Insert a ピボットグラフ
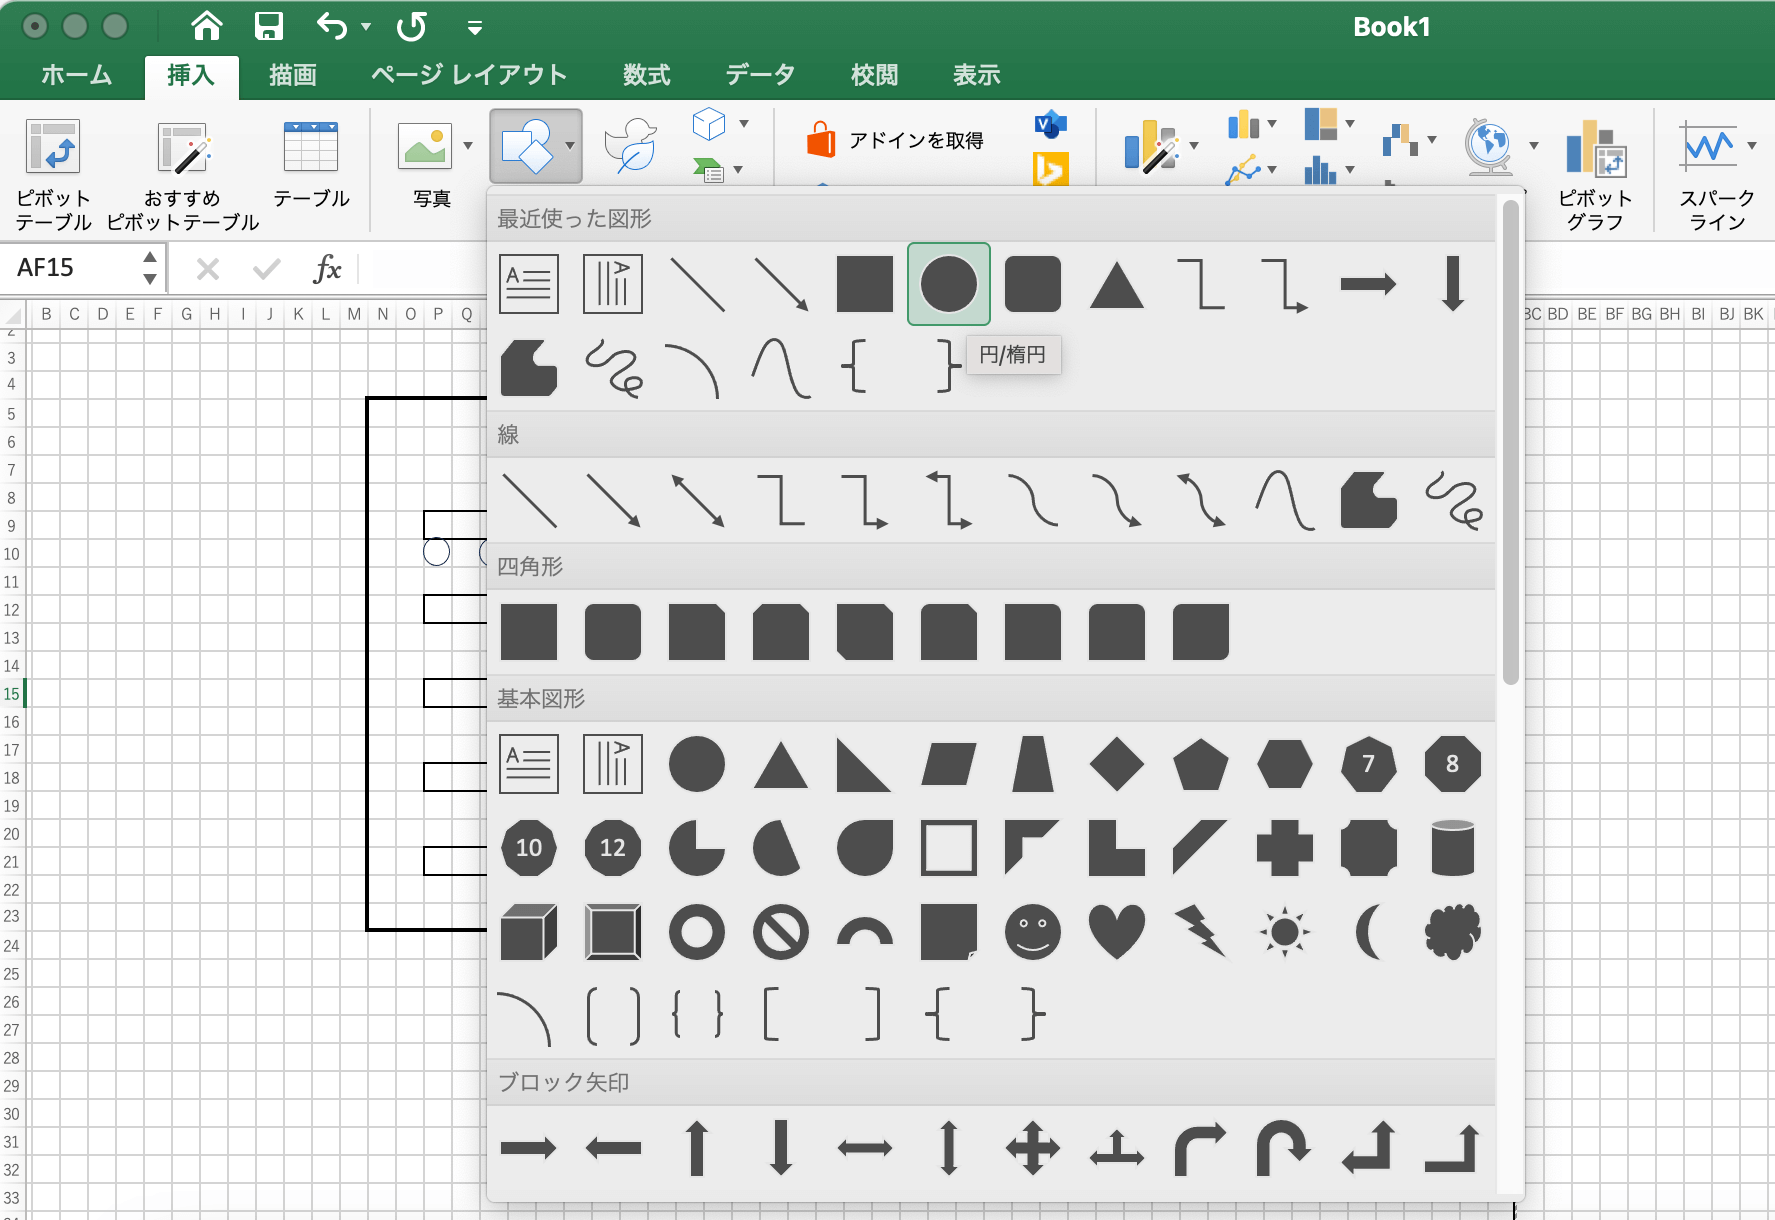Viewport: 1775px width, 1220px height. point(1596,174)
